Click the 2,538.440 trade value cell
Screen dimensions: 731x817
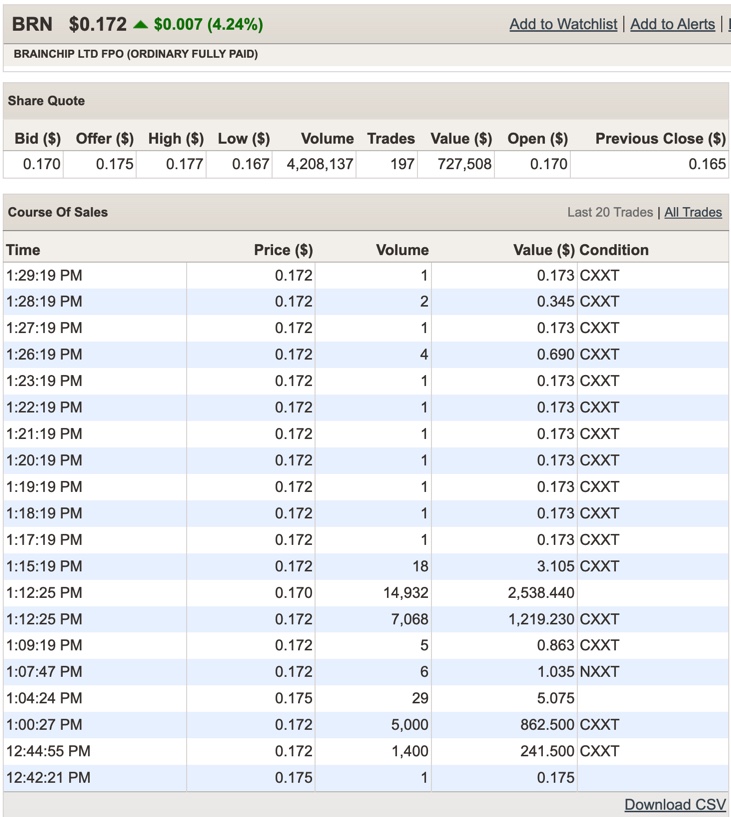[541, 592]
